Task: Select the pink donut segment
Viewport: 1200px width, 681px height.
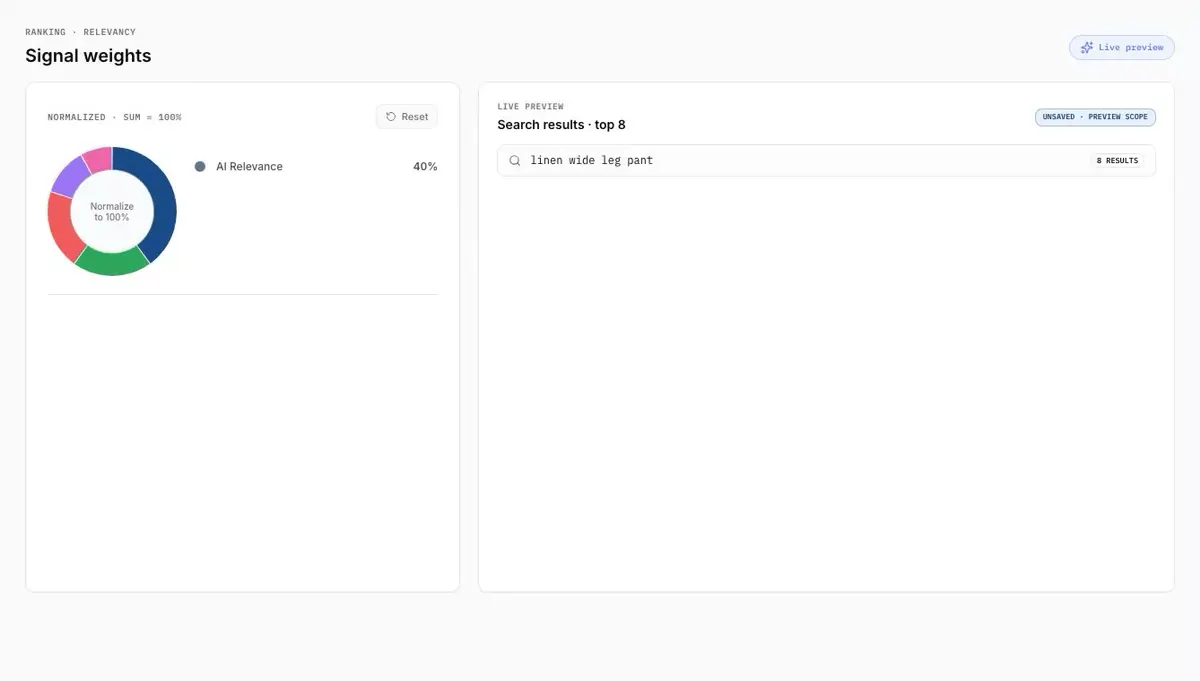Action: [98, 159]
